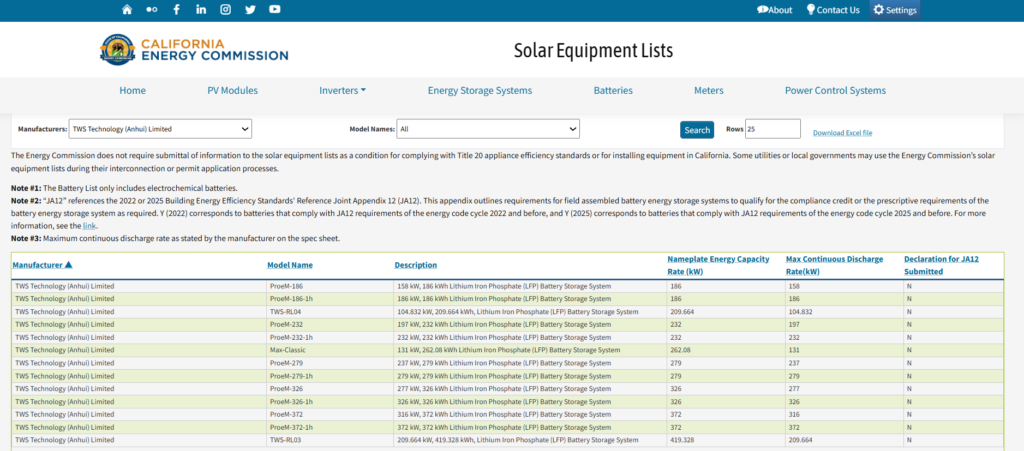Click the Twitter bird icon
This screenshot has width=1024, height=451.
point(250,10)
